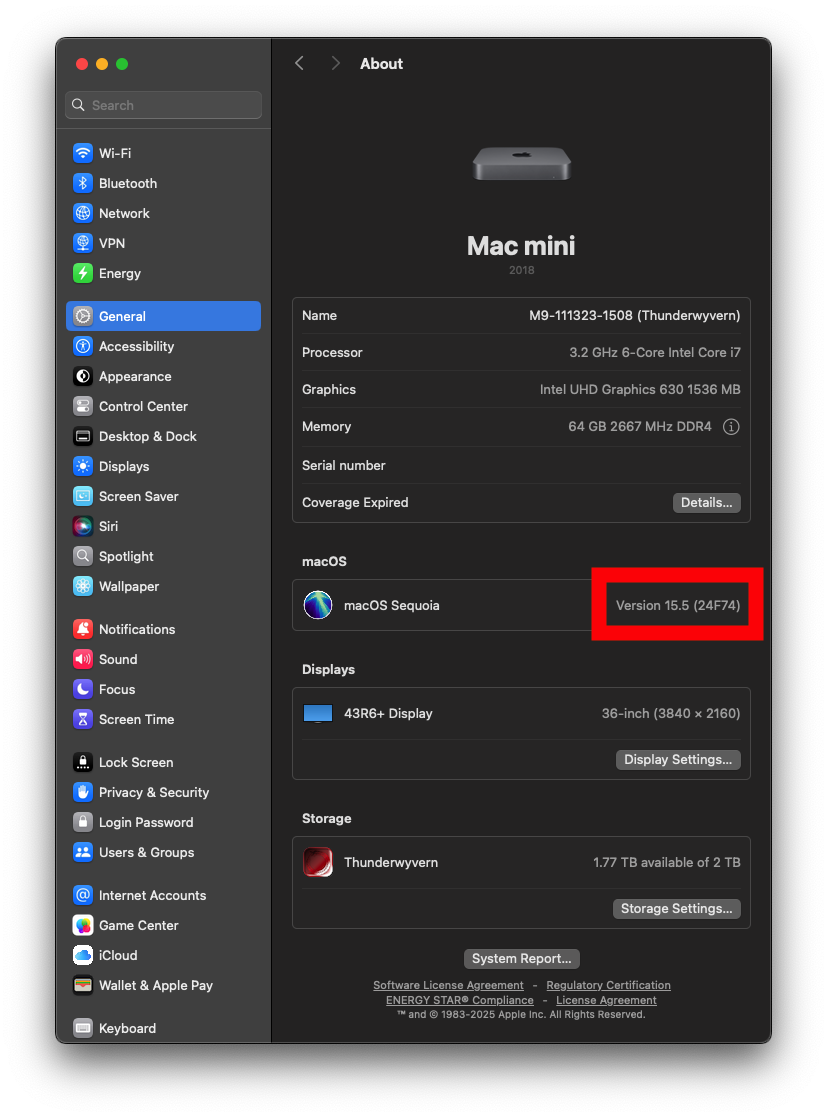Click the Storage Settings… button
The height and width of the screenshot is (1117, 827).
click(x=676, y=909)
